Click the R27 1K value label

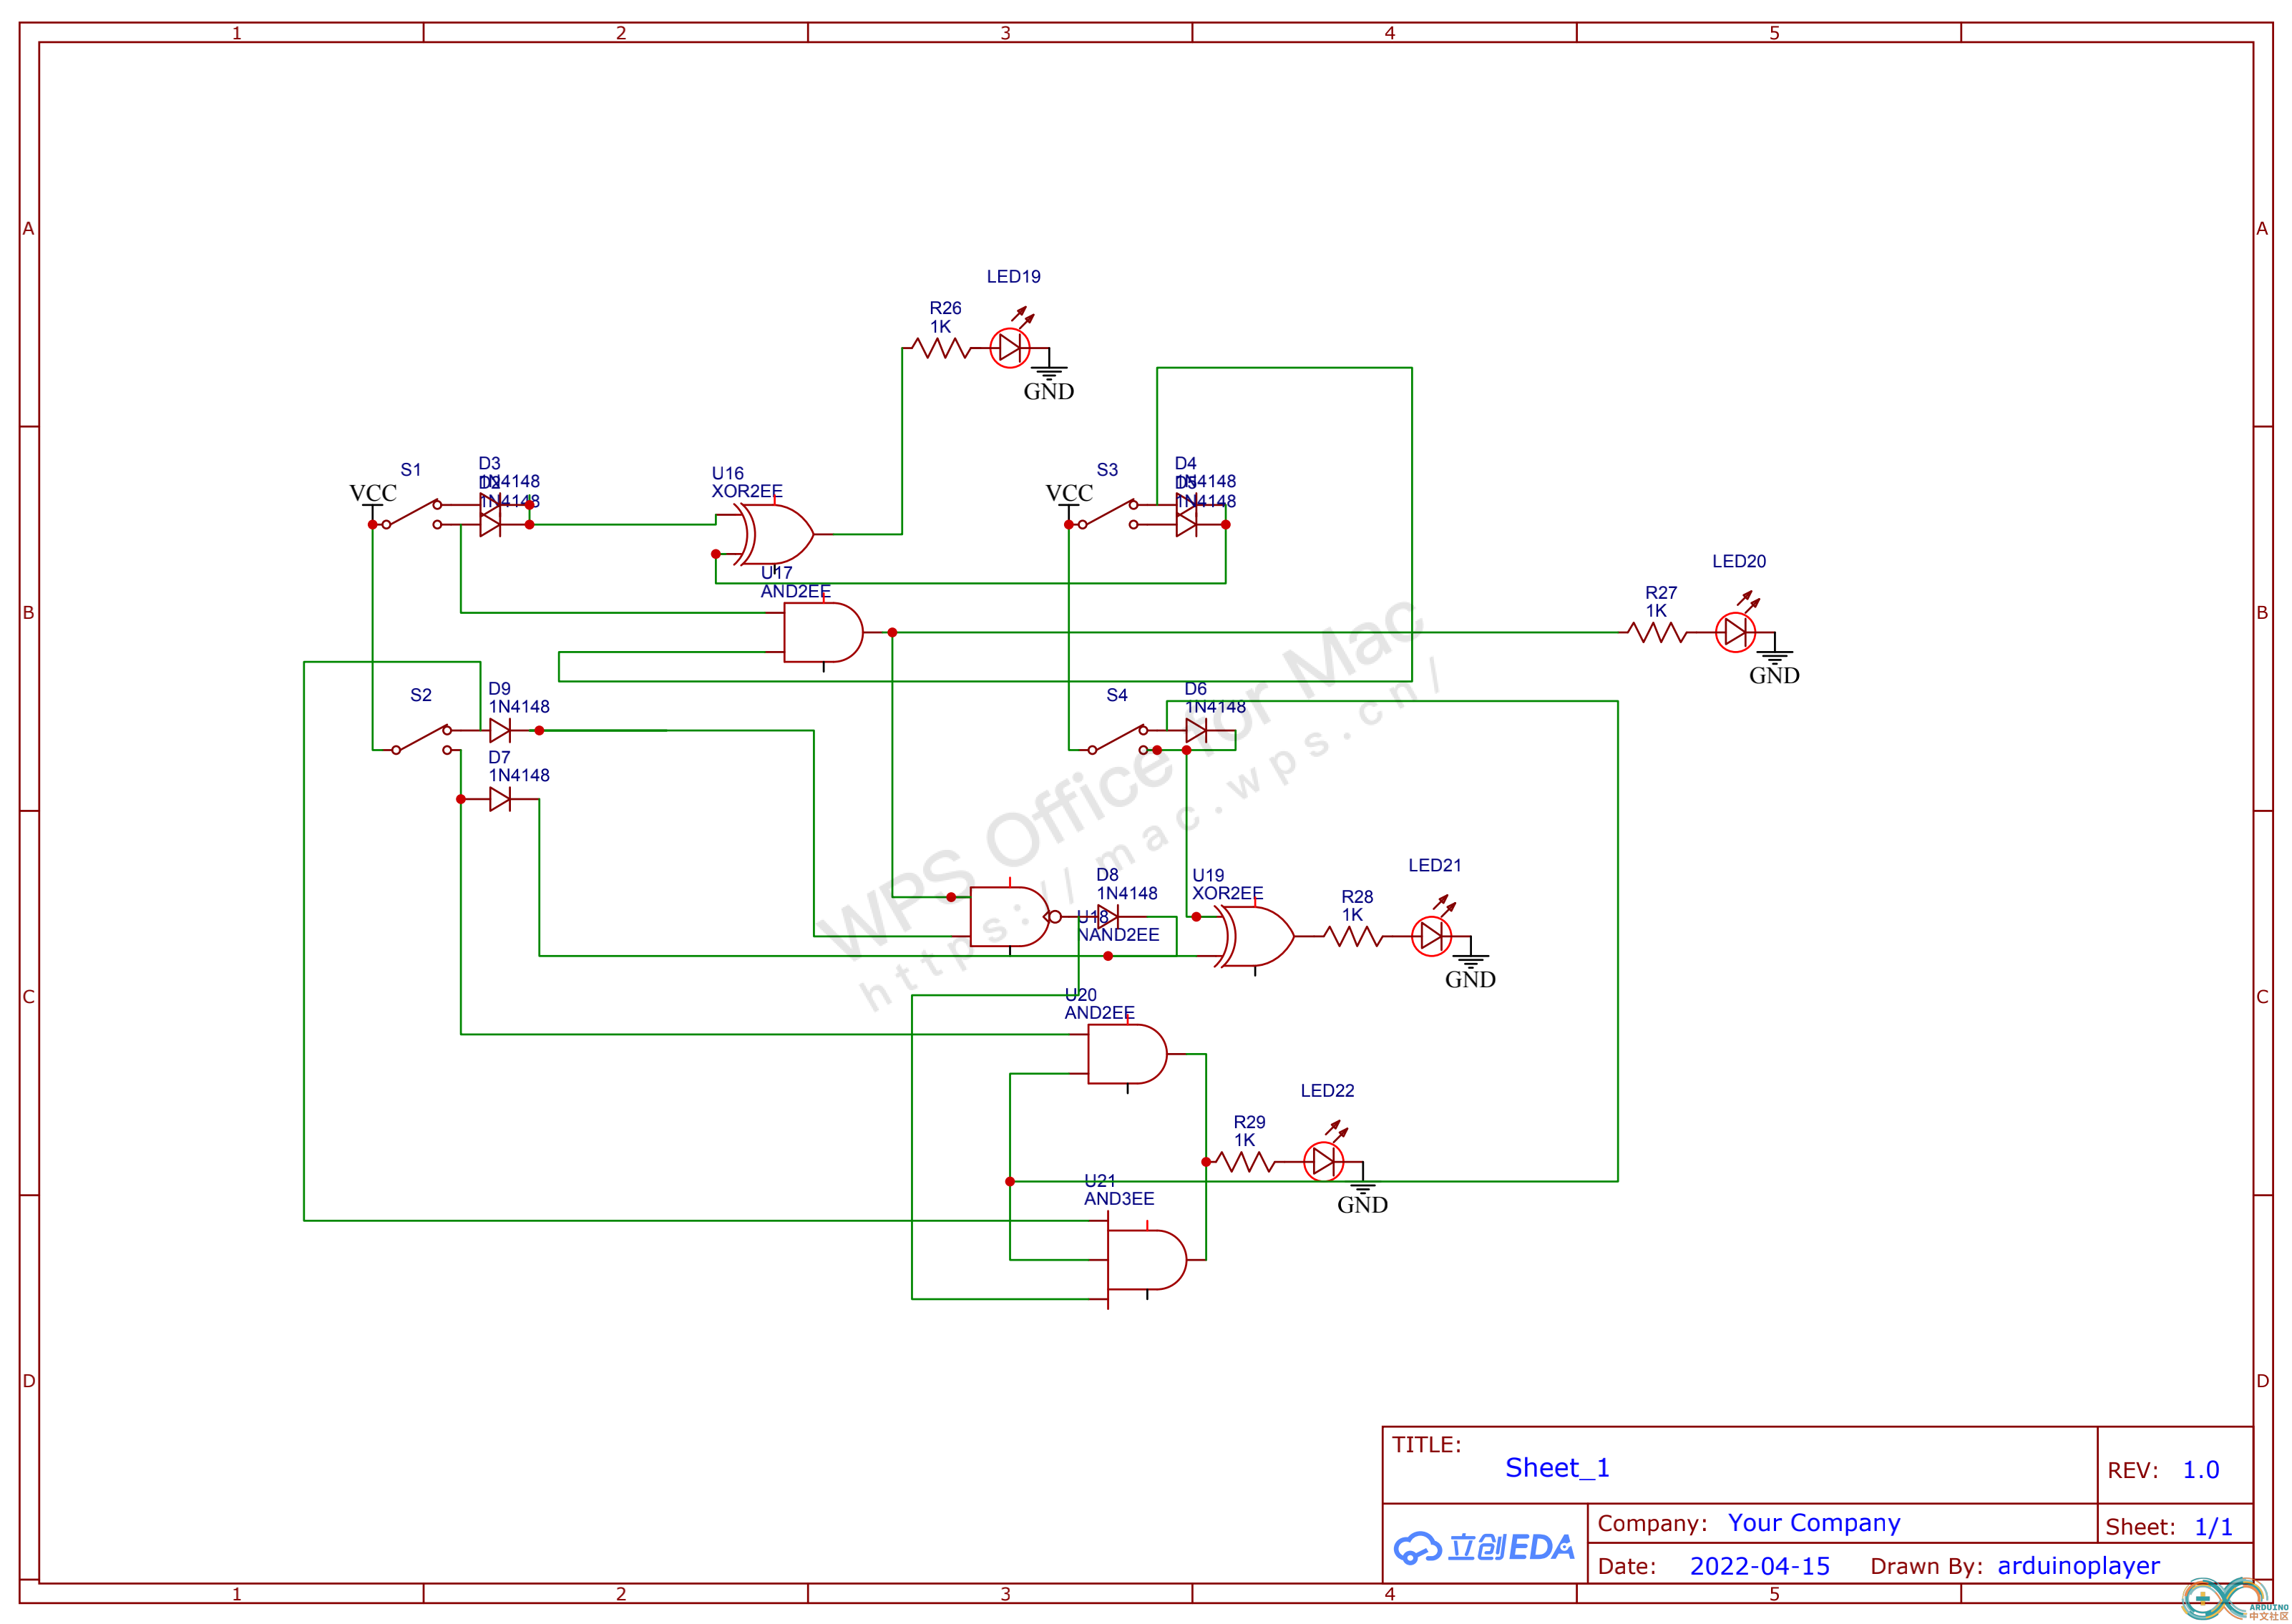(x=1656, y=610)
